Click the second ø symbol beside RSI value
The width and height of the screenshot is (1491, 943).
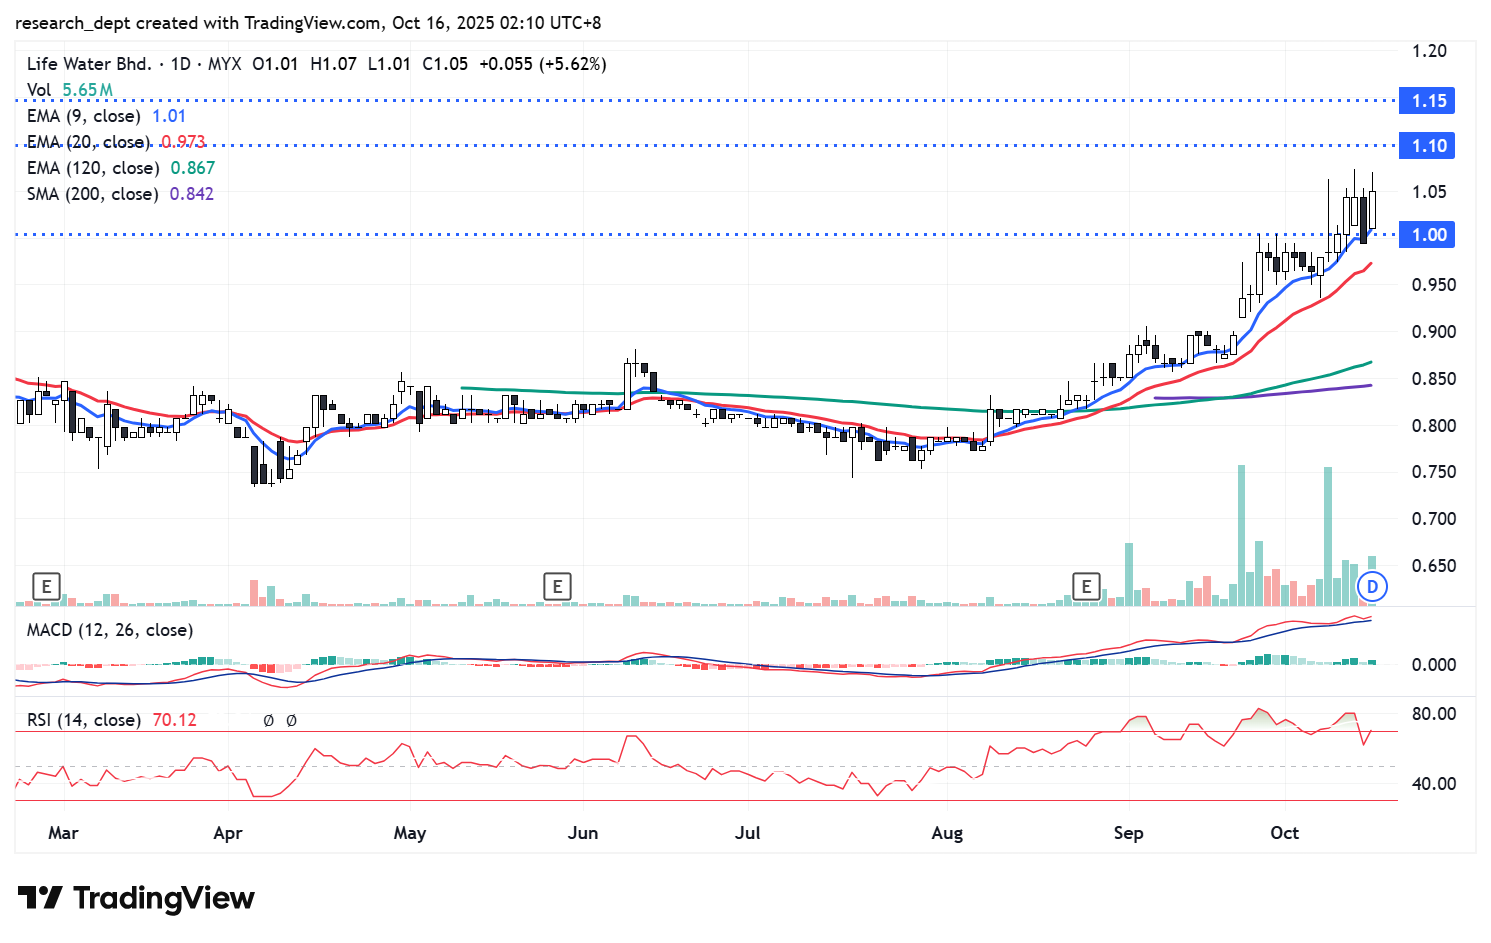pos(291,720)
